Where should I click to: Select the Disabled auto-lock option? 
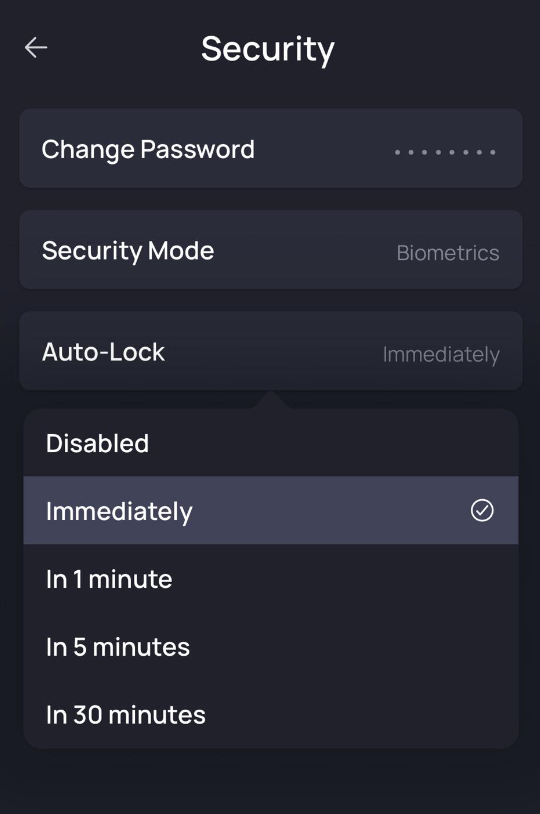(271, 443)
